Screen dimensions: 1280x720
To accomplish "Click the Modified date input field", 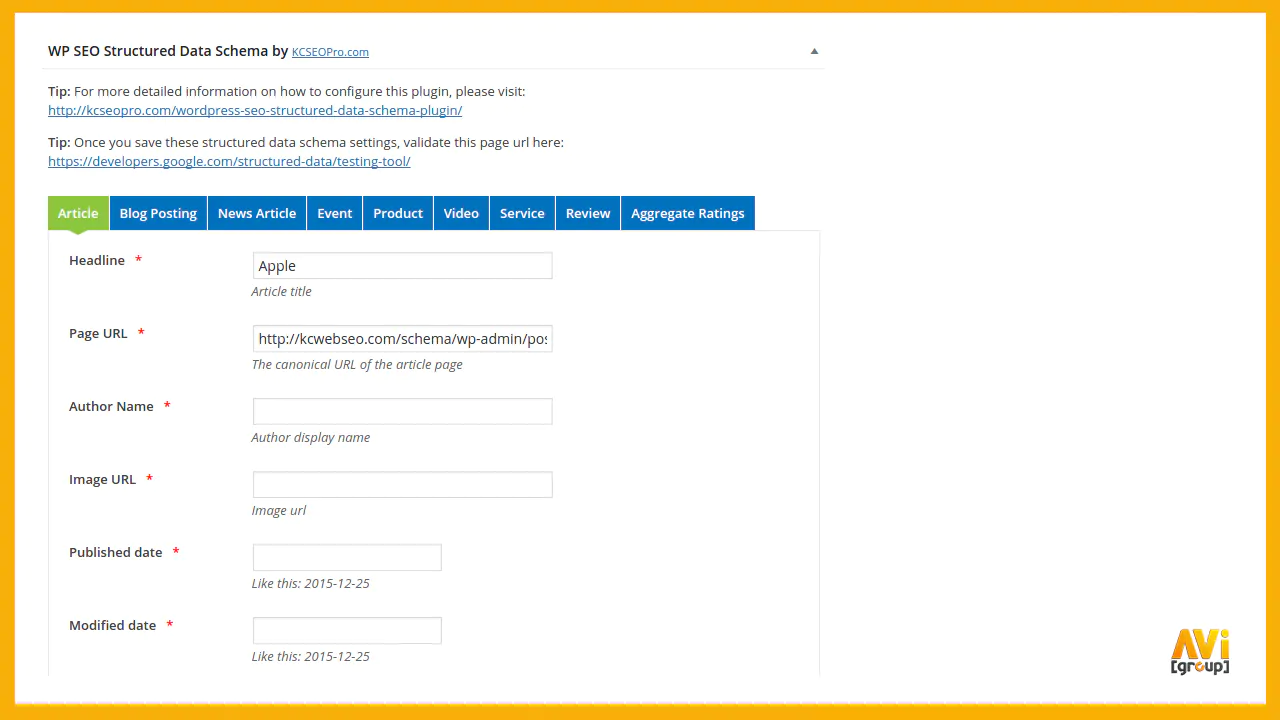I will click(347, 631).
